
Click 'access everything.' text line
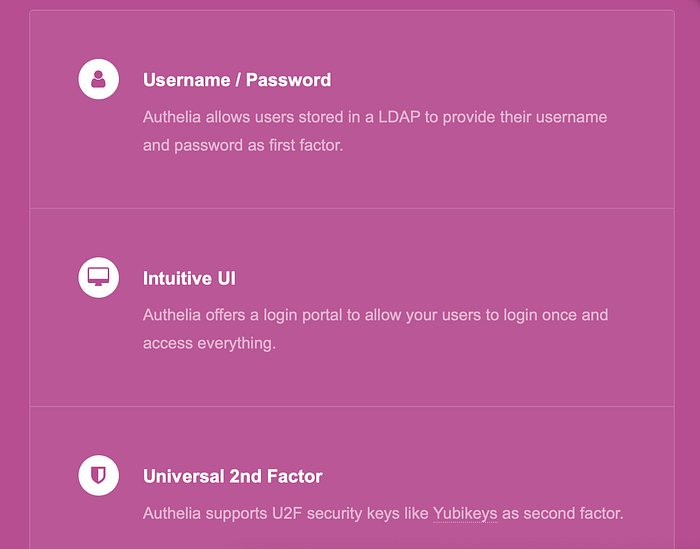tap(209, 343)
